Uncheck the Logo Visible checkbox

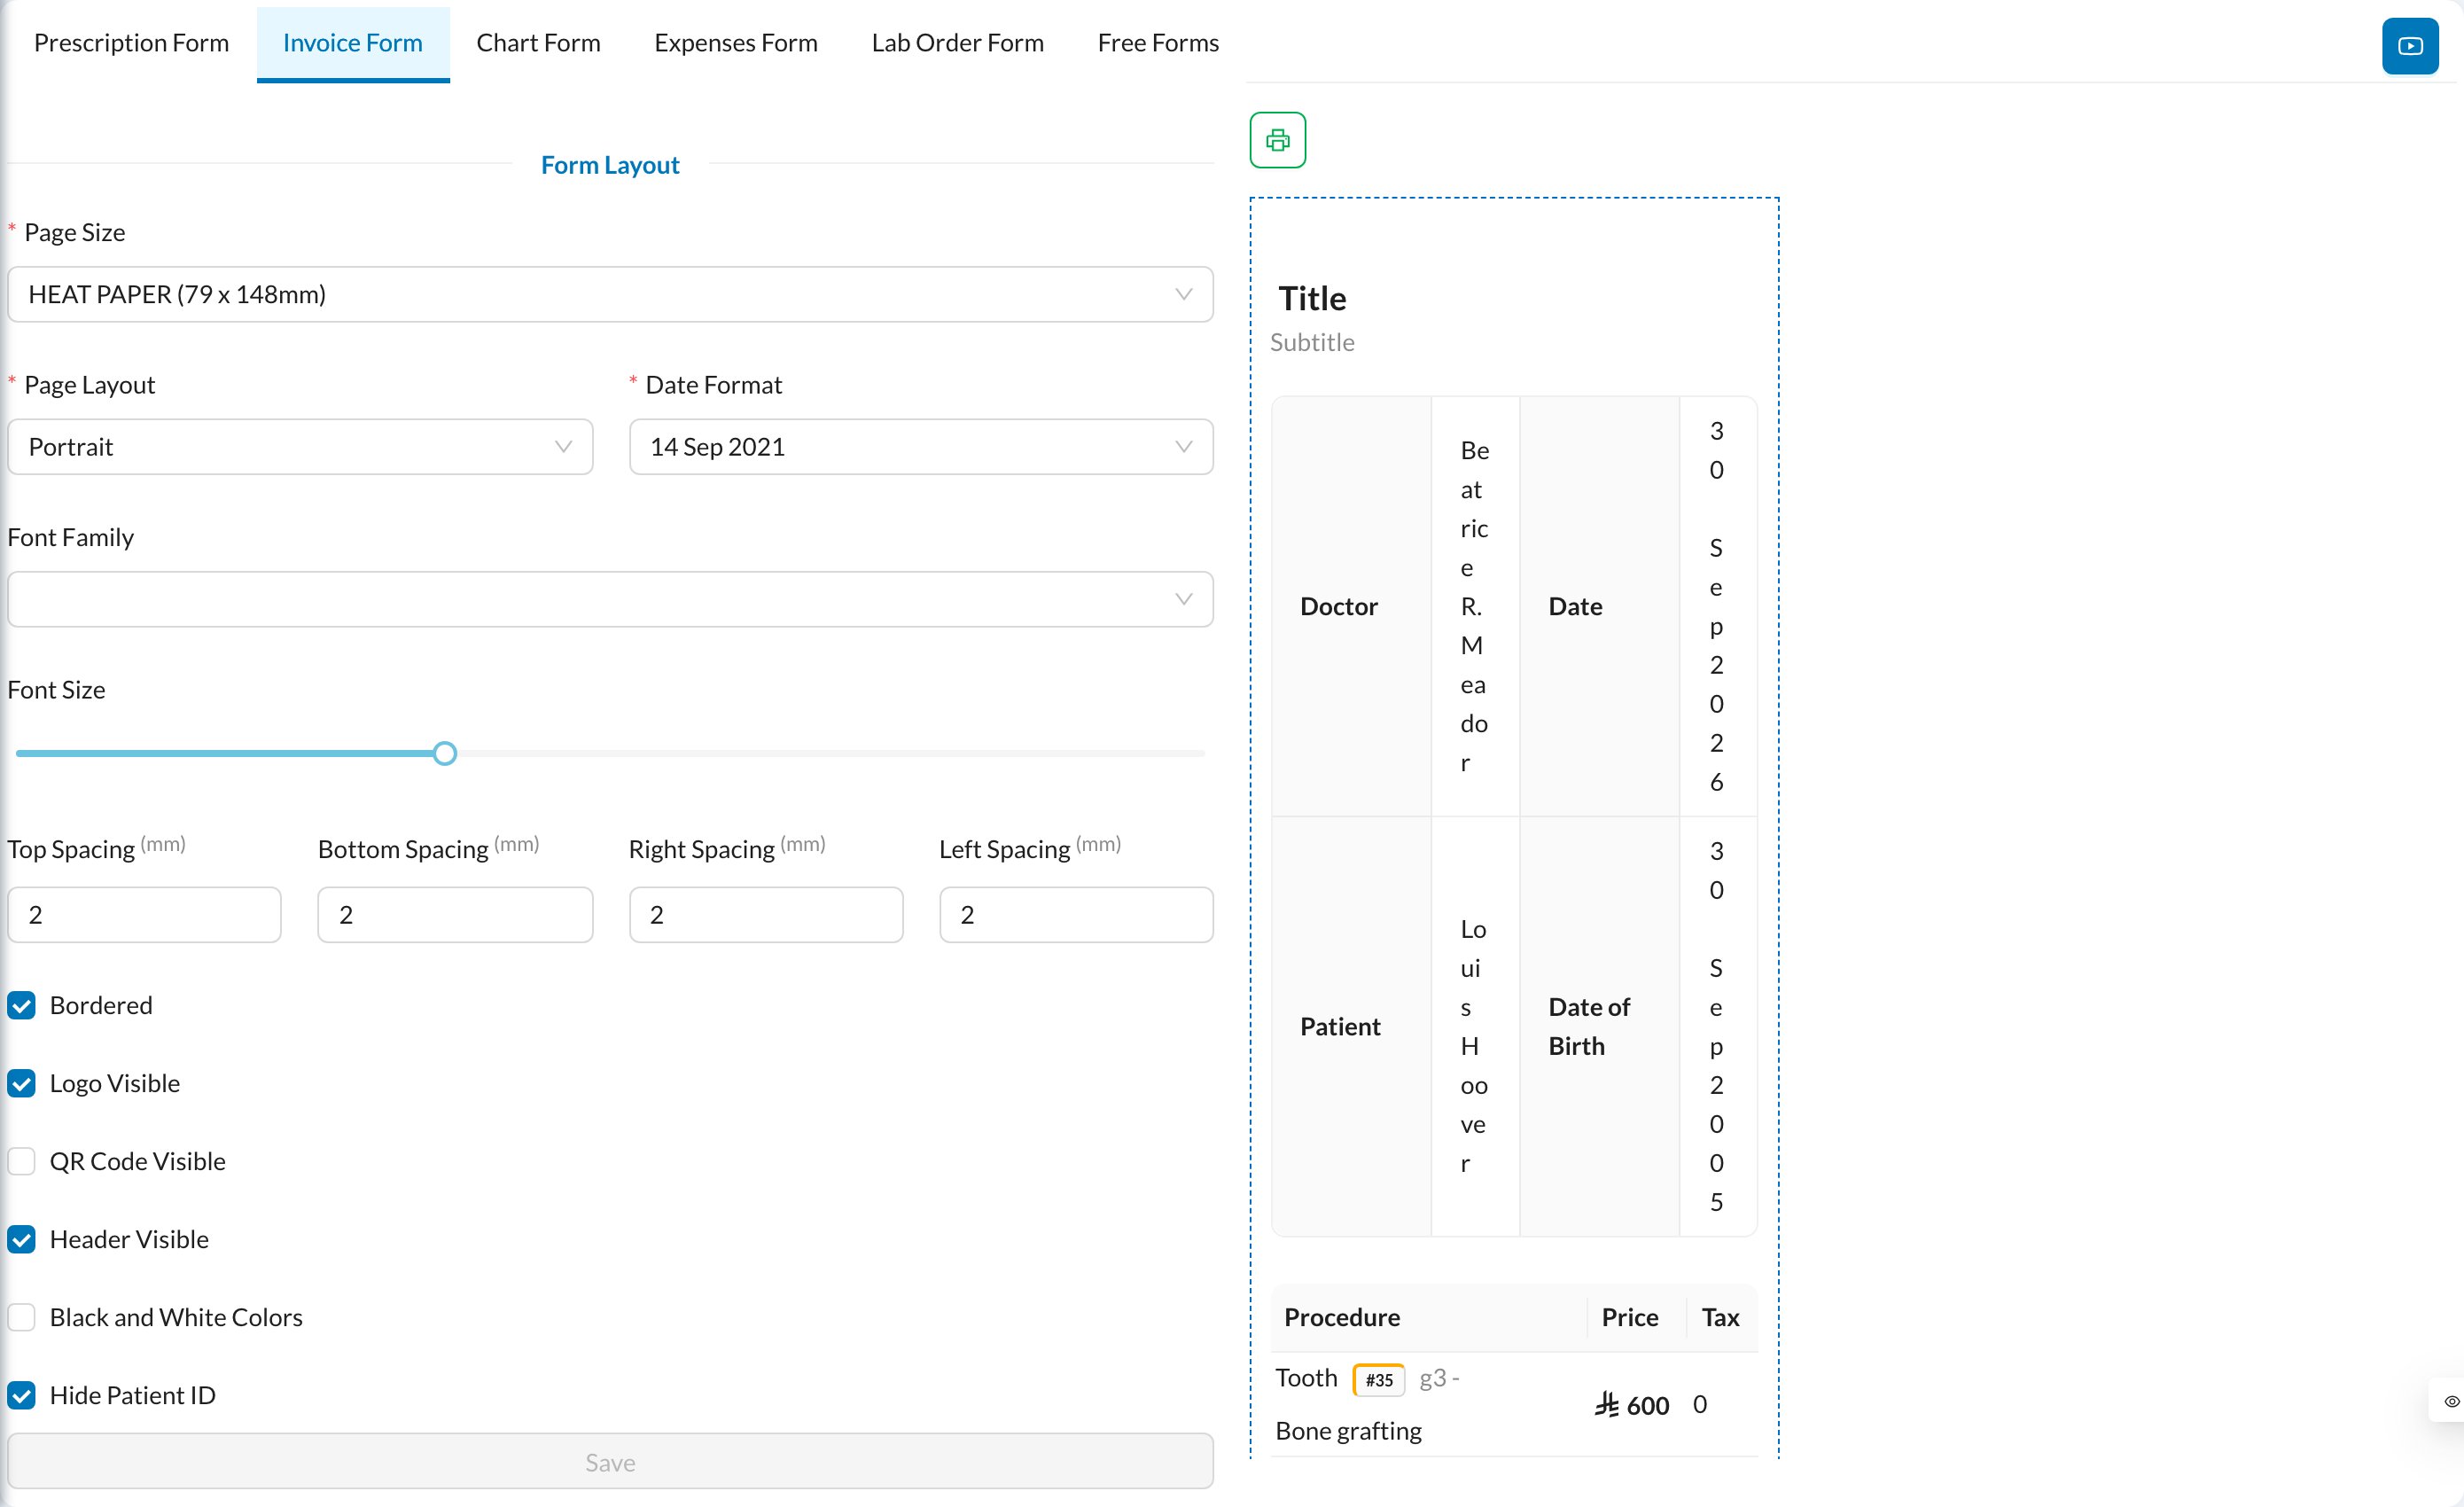22,1083
